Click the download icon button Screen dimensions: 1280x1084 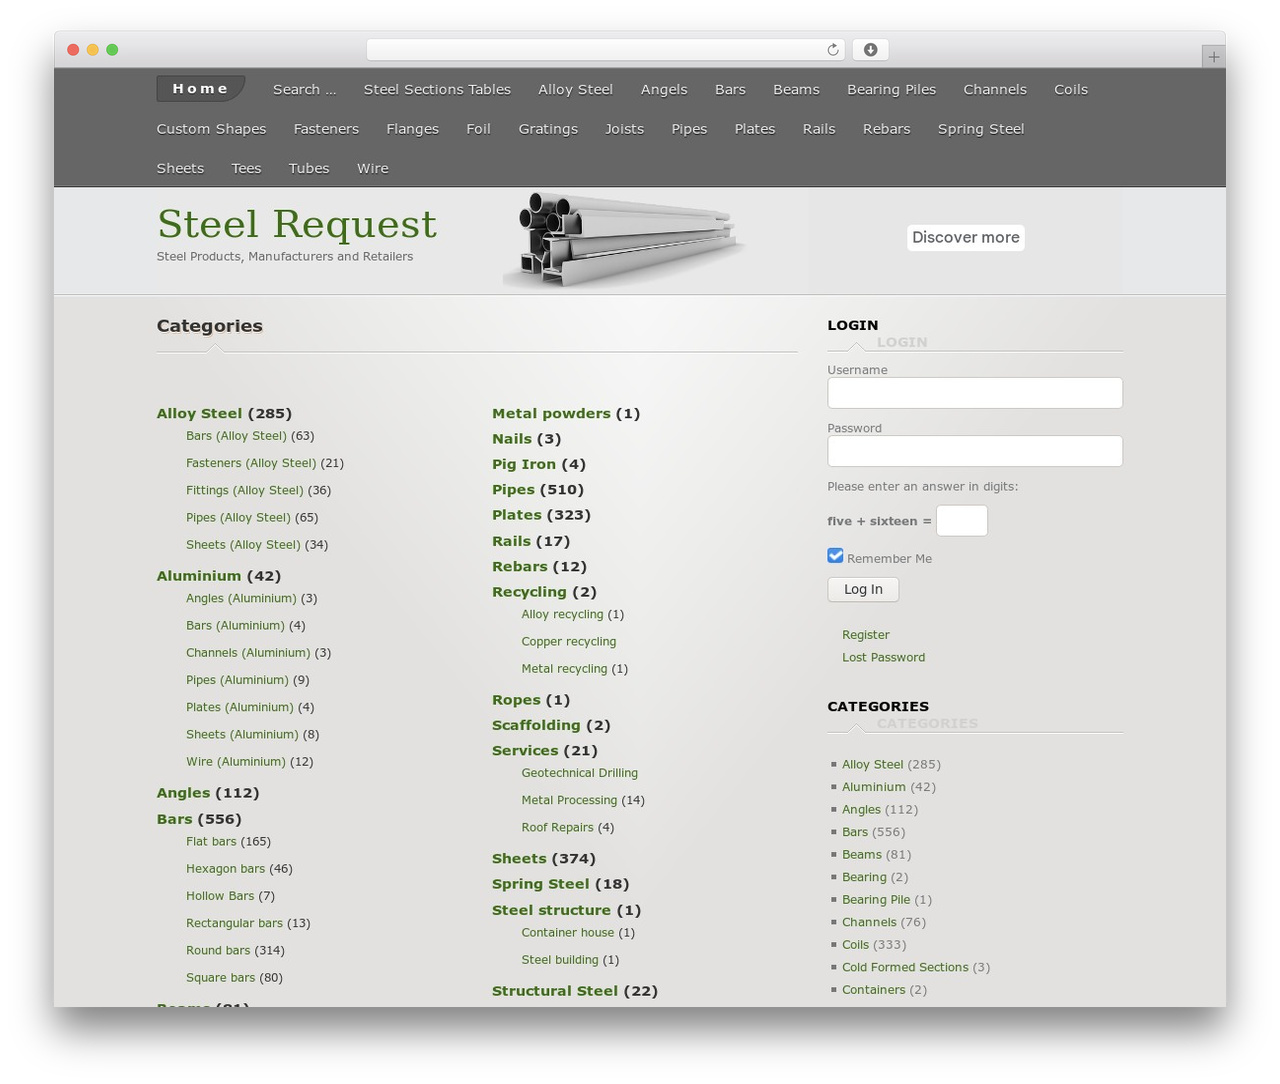870,50
